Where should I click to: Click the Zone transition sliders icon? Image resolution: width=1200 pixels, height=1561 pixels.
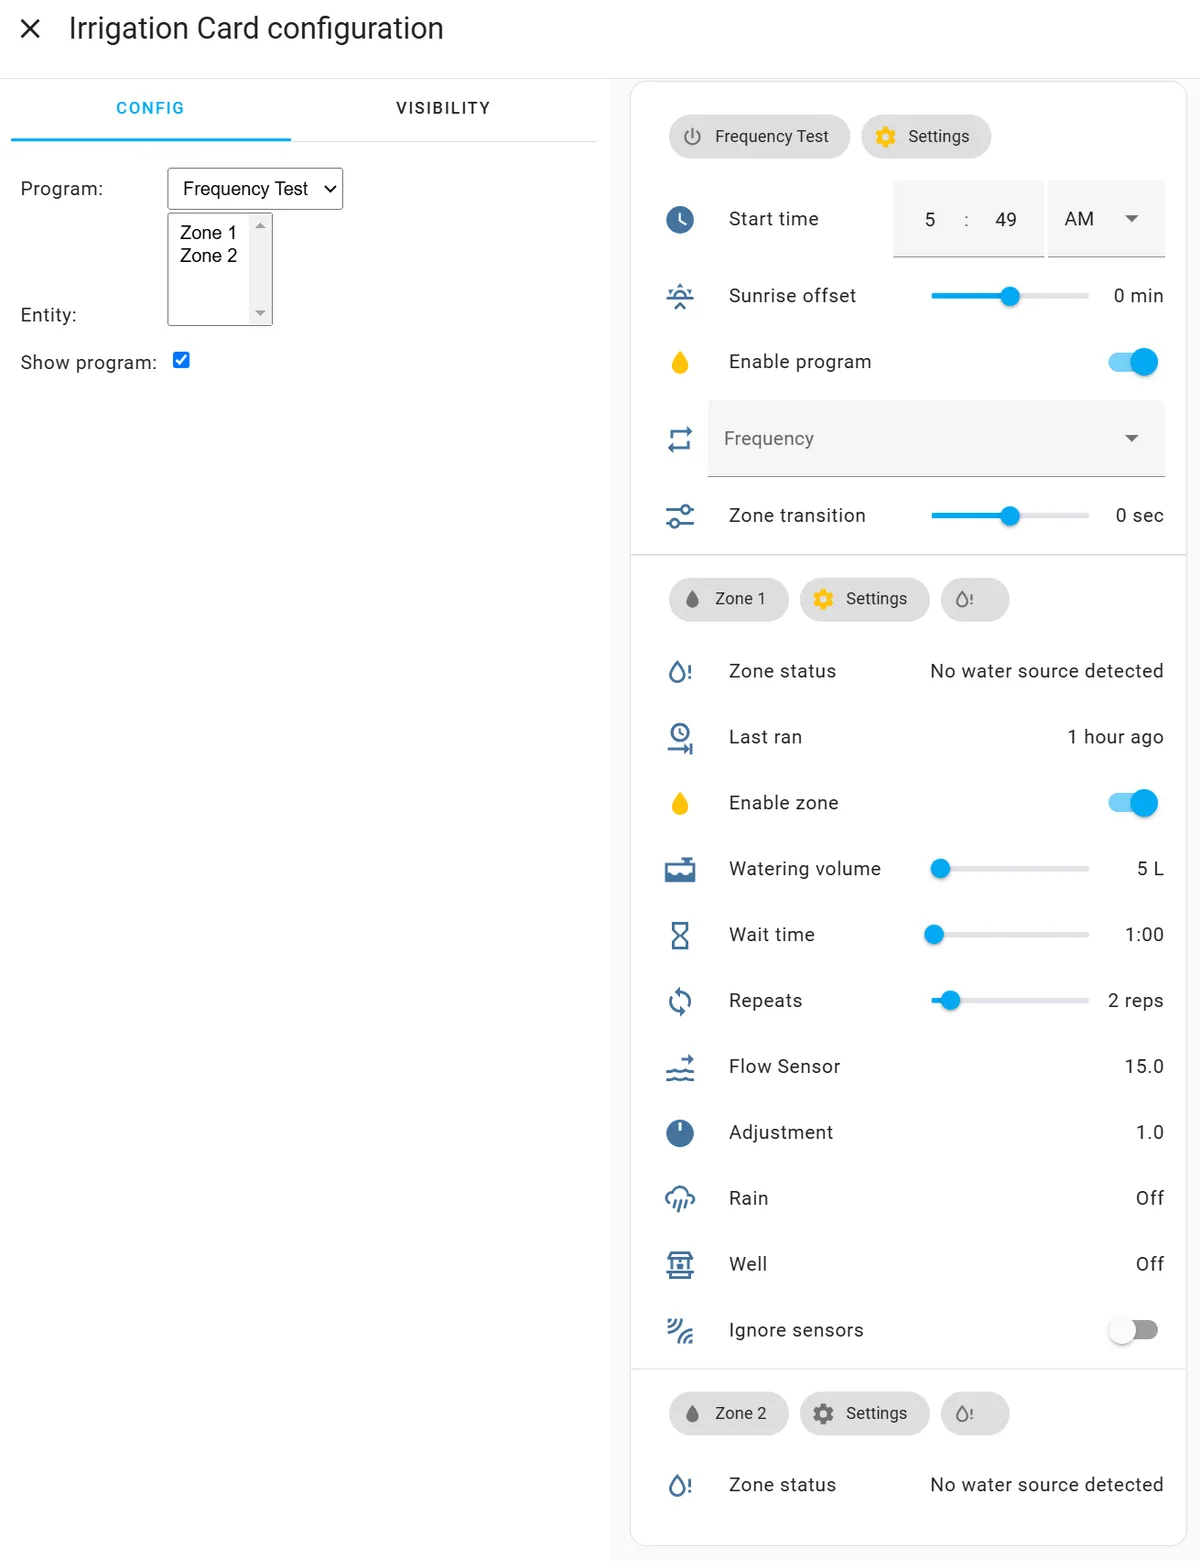680,516
